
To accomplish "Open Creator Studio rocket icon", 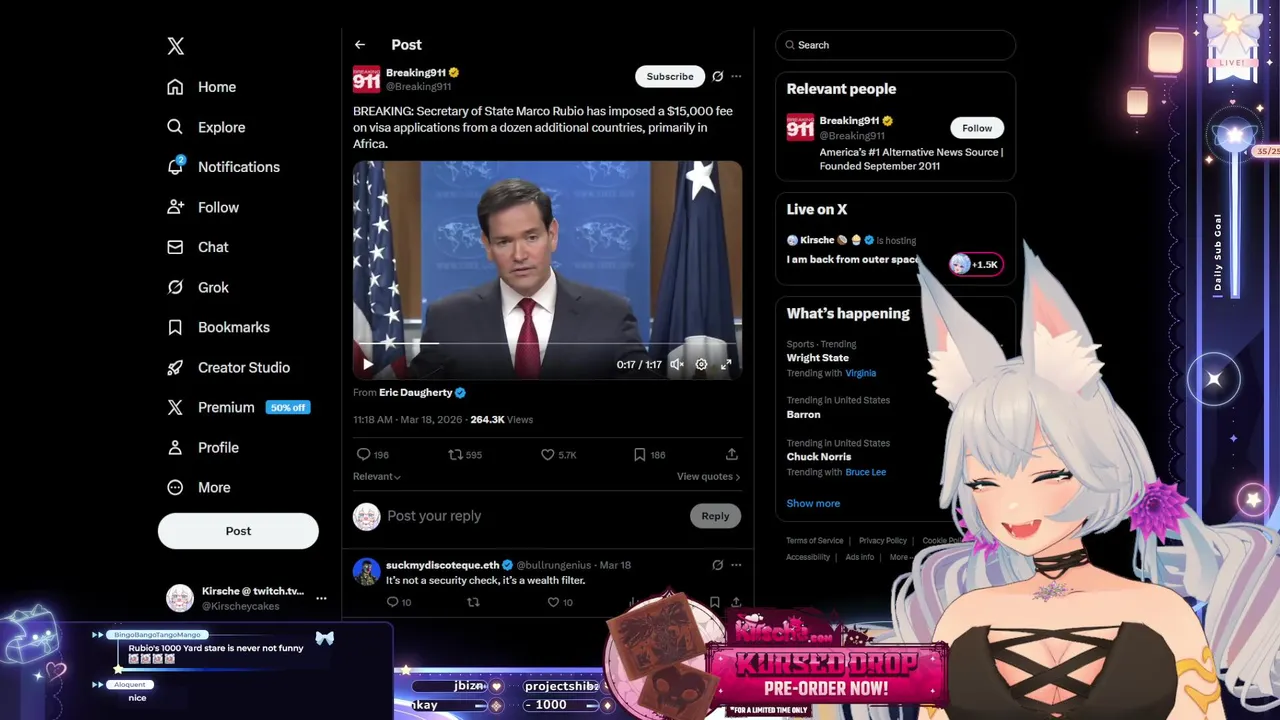I will click(x=175, y=367).
